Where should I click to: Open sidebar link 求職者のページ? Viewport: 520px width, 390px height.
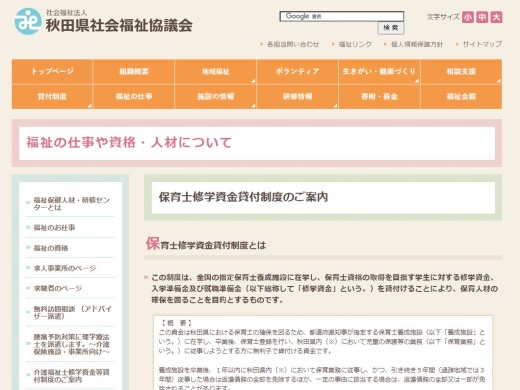point(58,288)
